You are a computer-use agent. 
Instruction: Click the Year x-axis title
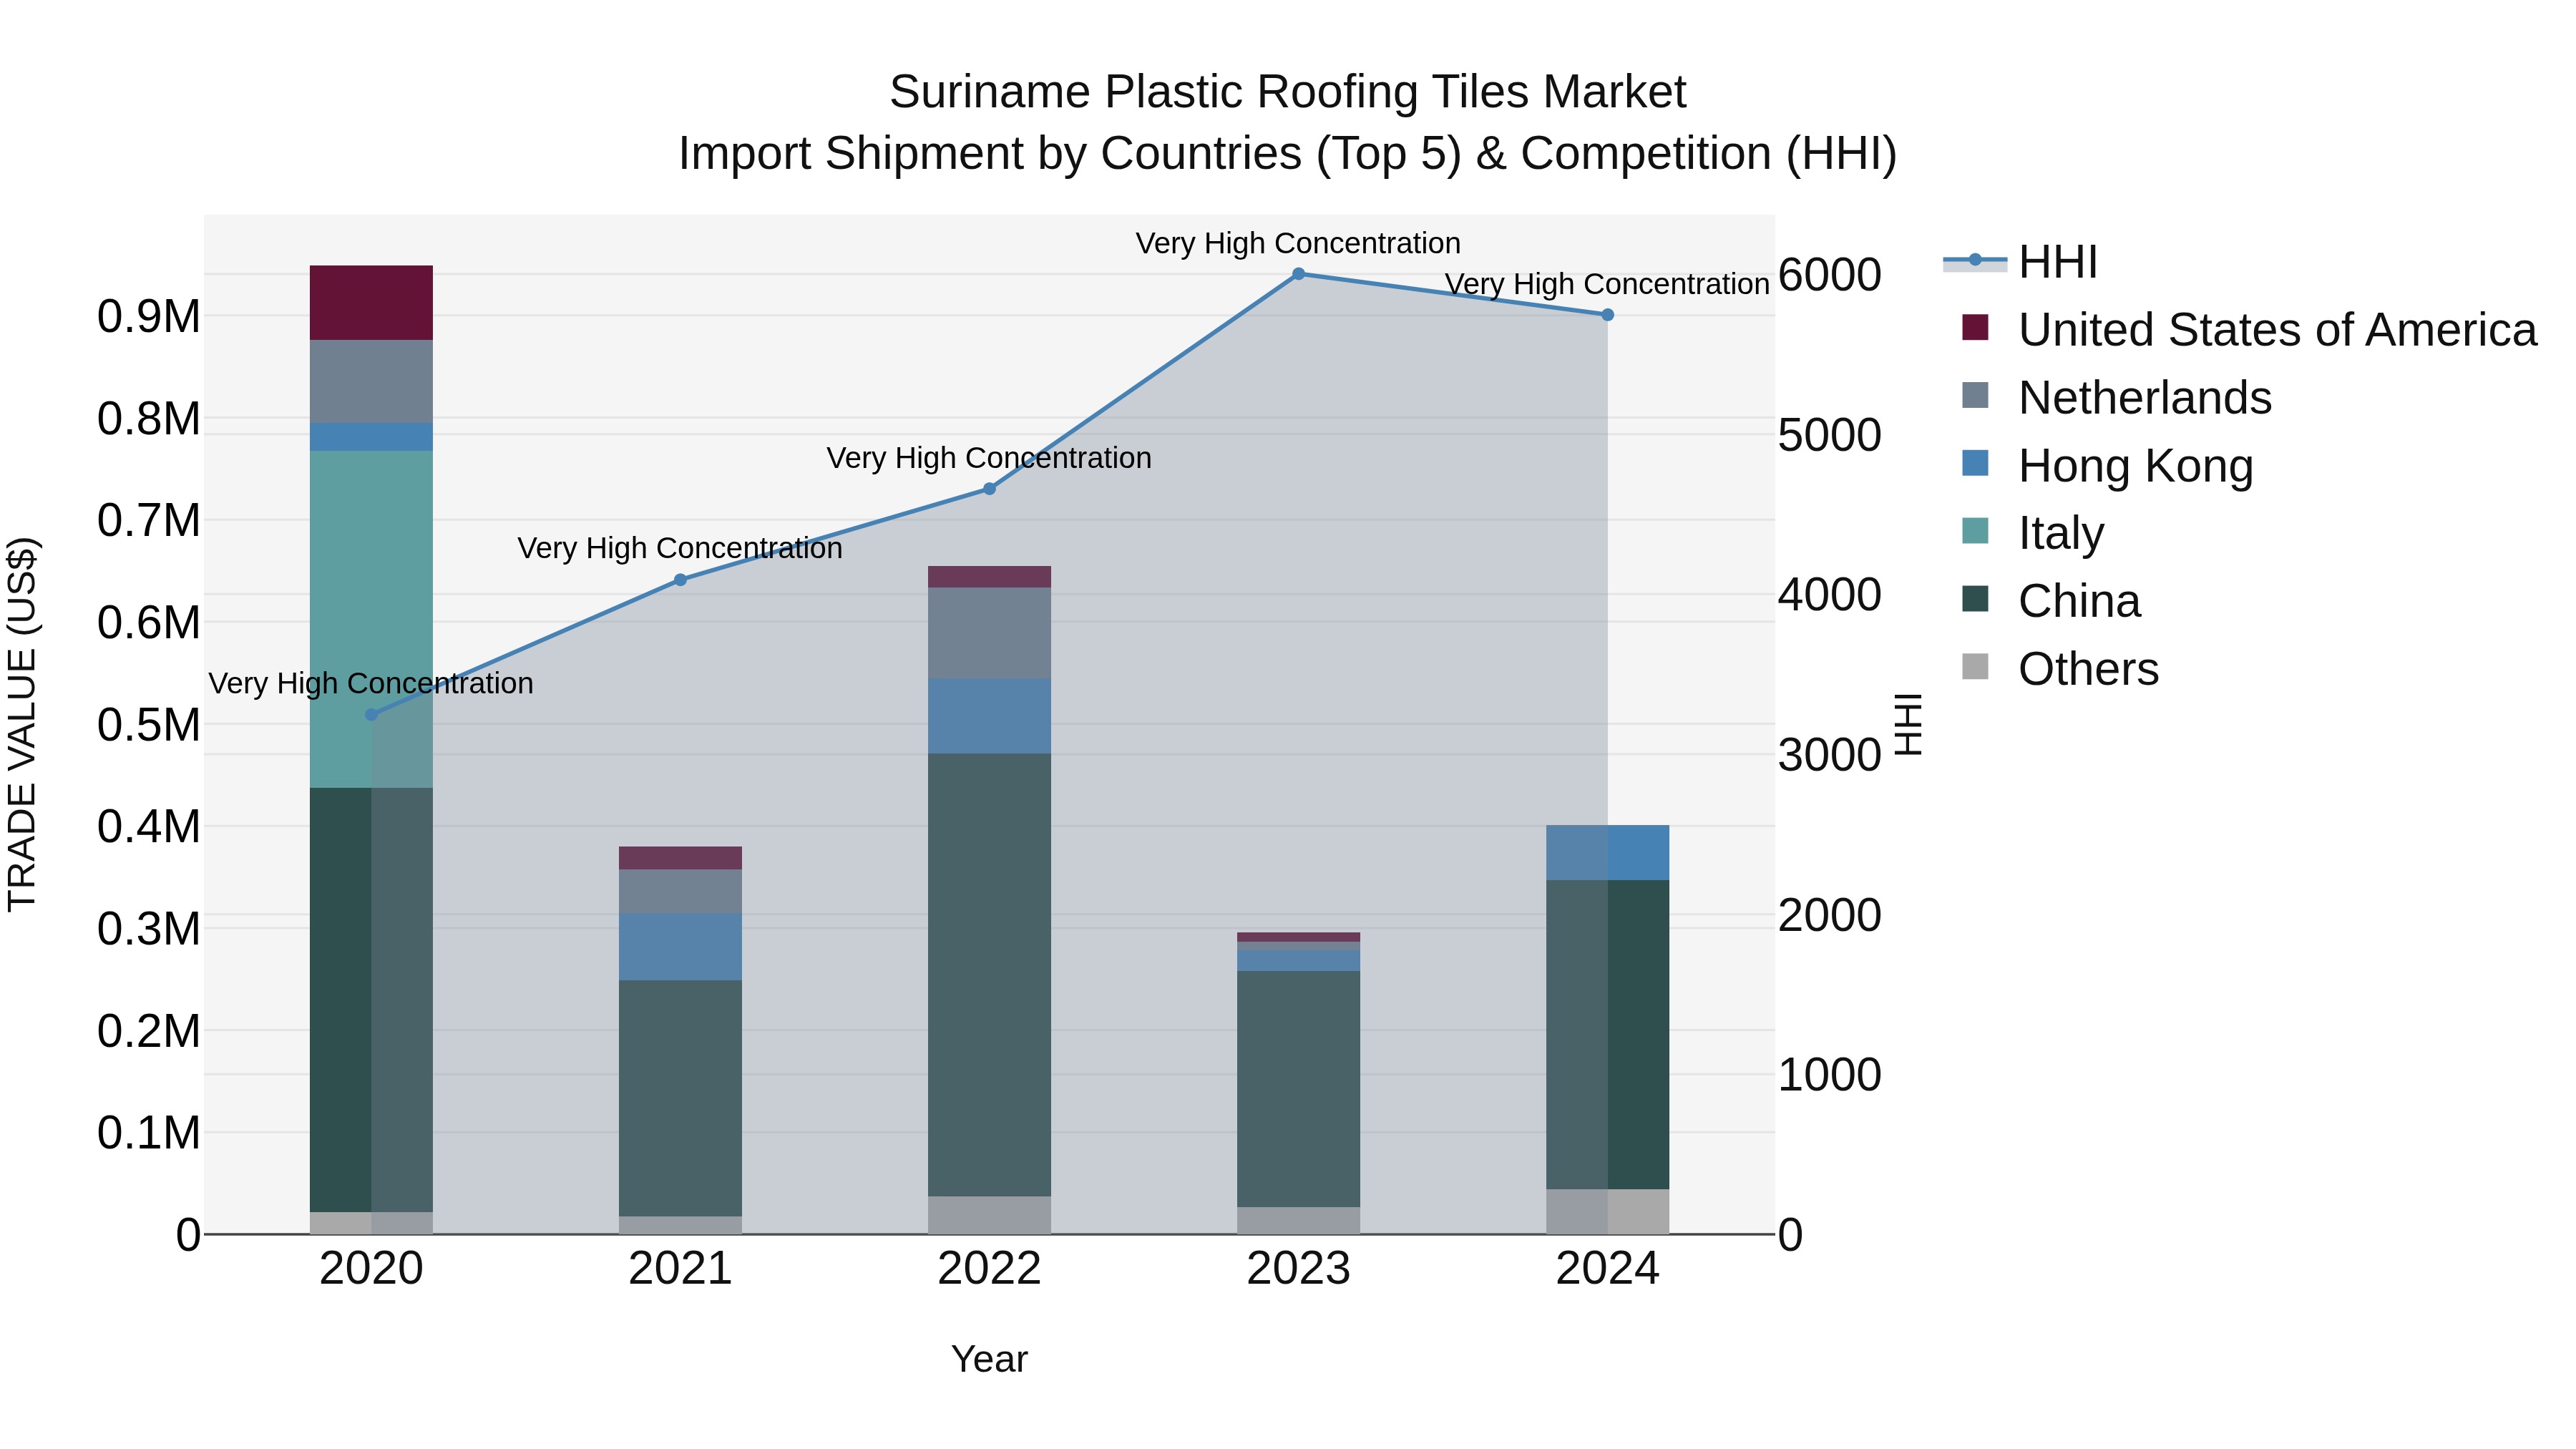point(989,1359)
